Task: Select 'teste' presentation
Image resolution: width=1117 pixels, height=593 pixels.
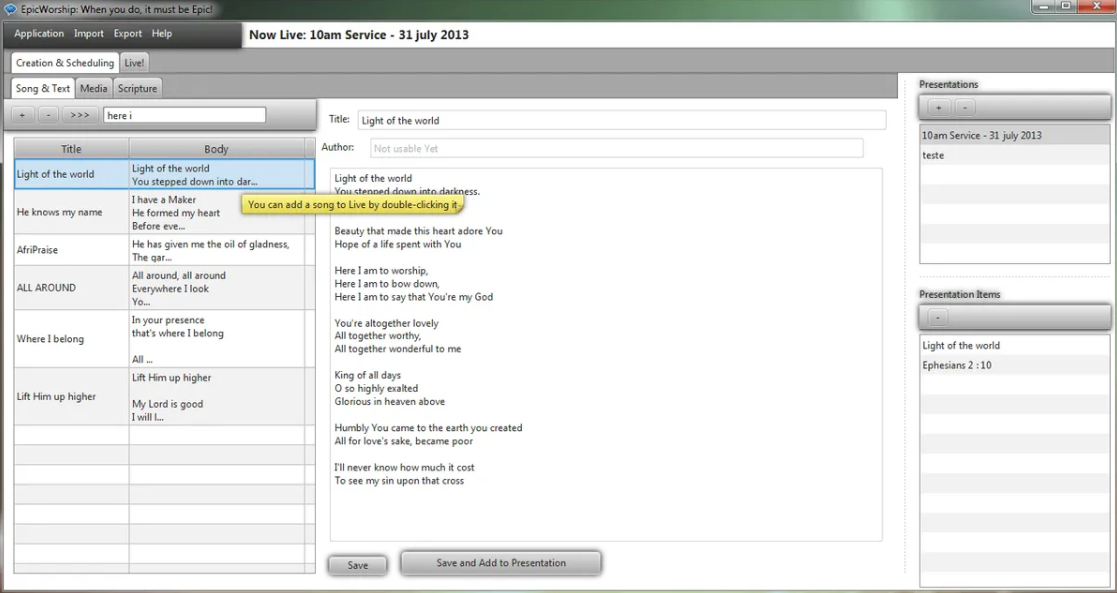Action: coord(1014,155)
